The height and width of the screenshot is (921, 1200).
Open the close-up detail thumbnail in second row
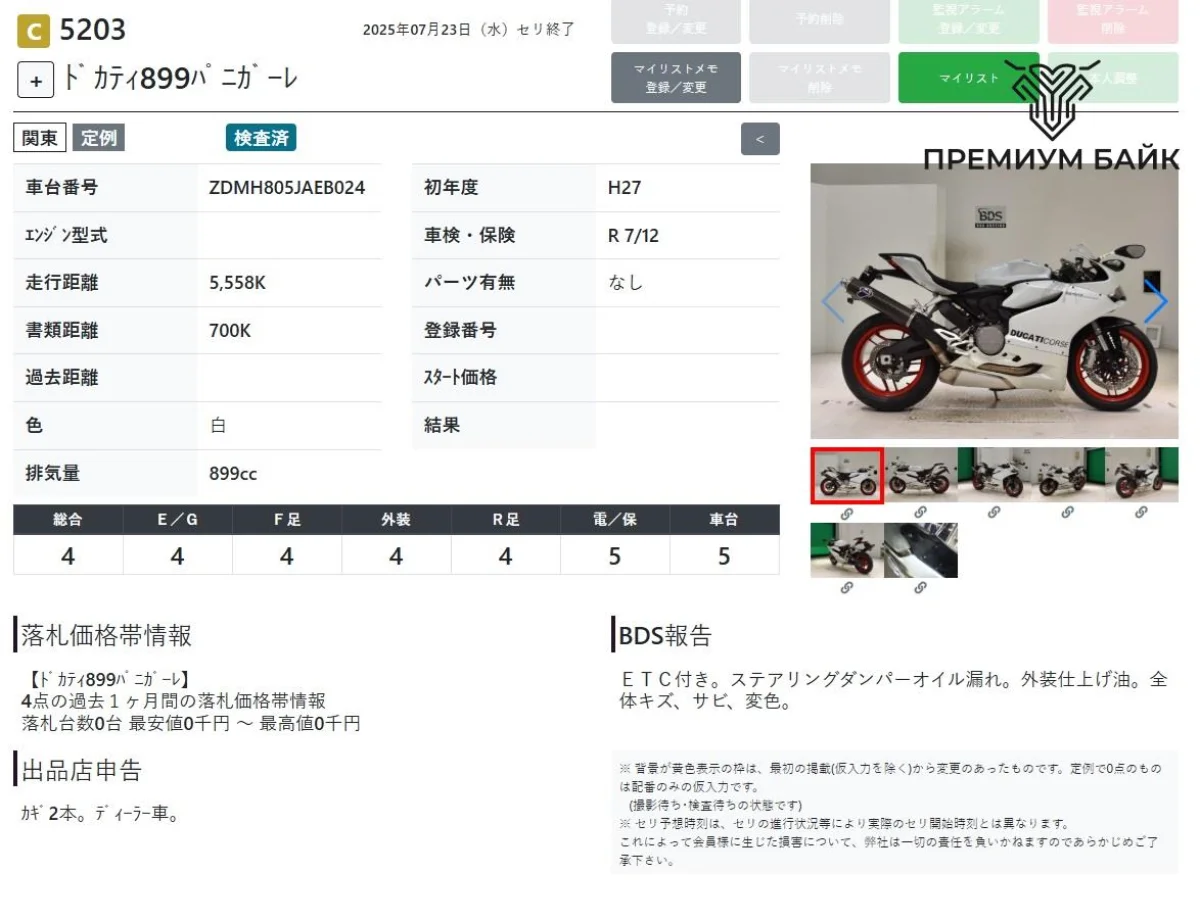[x=920, y=550]
